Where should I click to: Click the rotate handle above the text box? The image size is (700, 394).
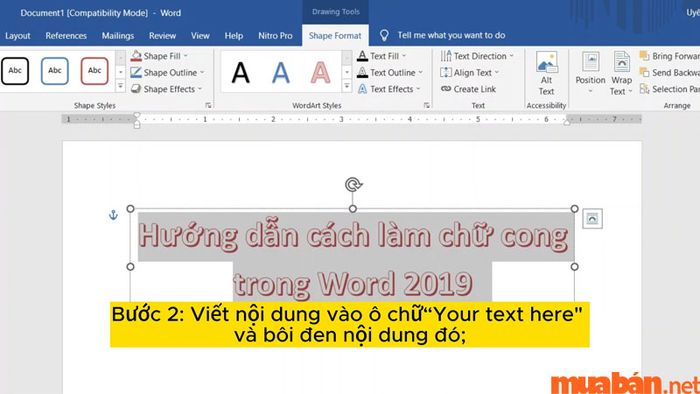point(354,185)
